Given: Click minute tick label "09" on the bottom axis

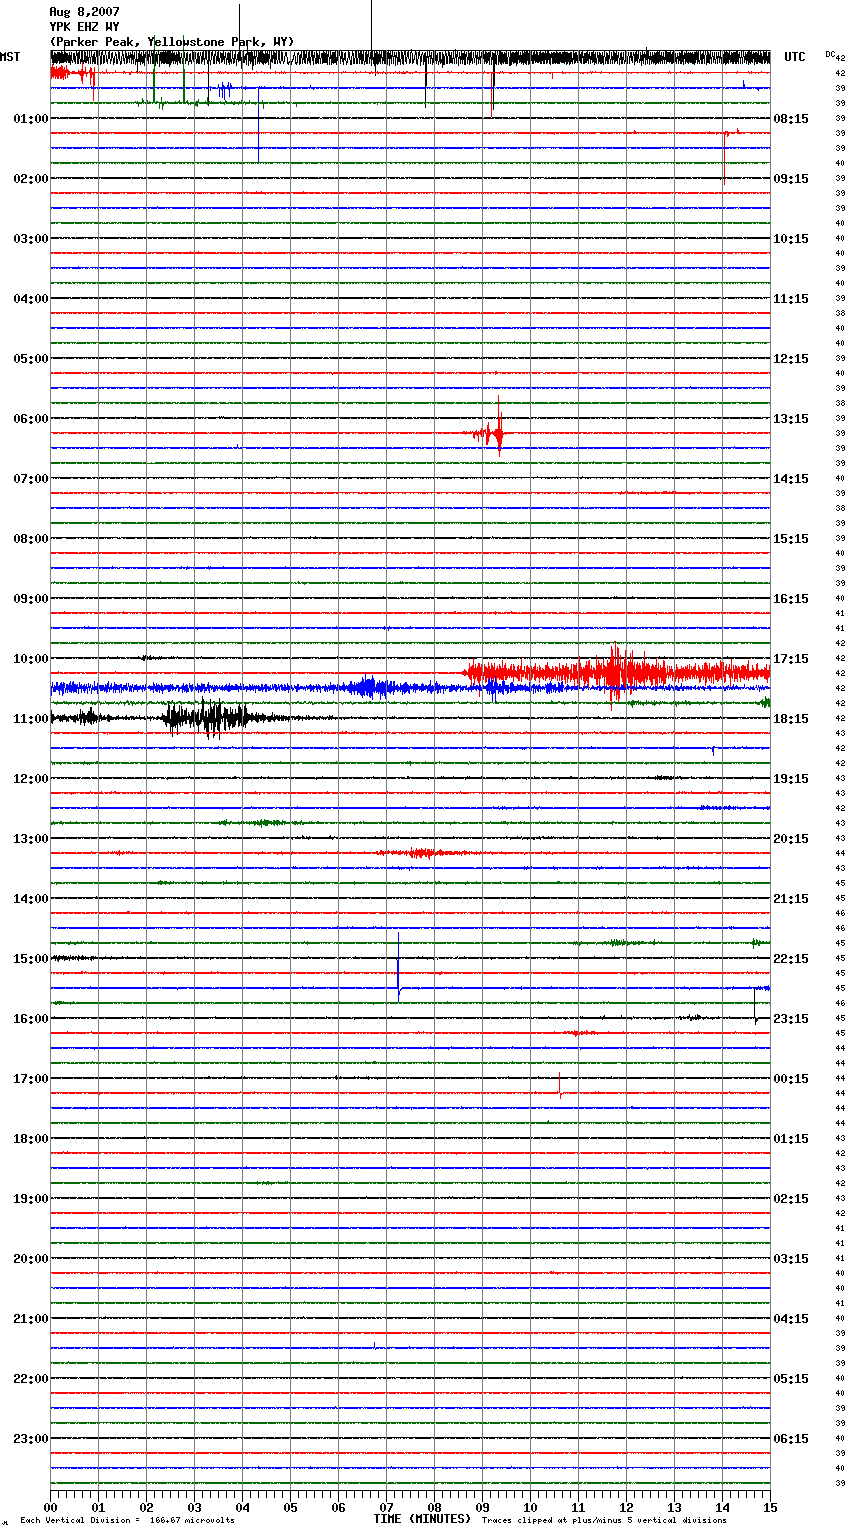Looking at the screenshot, I should point(482,1508).
